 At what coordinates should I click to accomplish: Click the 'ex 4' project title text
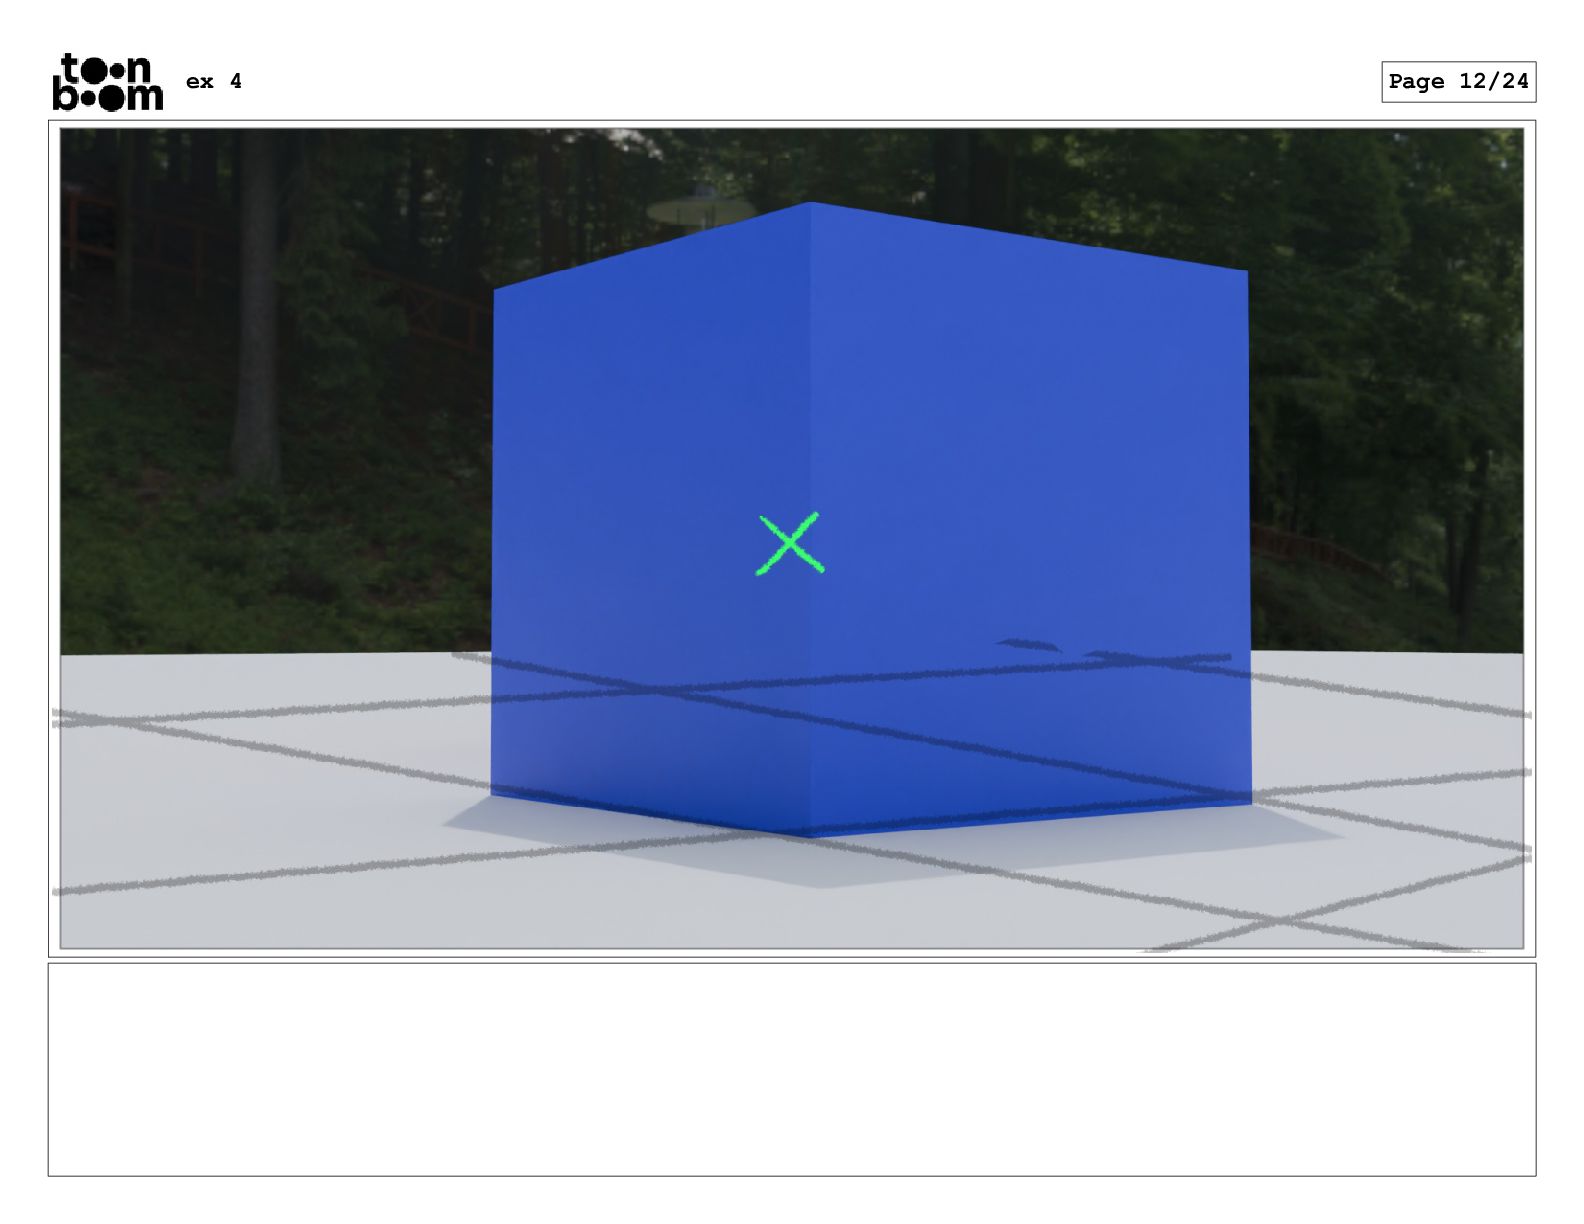click(x=214, y=81)
